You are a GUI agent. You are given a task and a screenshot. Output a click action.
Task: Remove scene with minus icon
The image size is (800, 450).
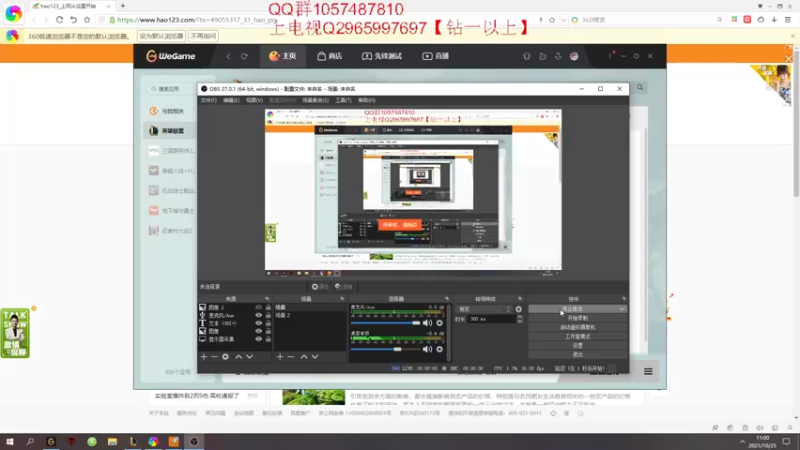pos(291,357)
